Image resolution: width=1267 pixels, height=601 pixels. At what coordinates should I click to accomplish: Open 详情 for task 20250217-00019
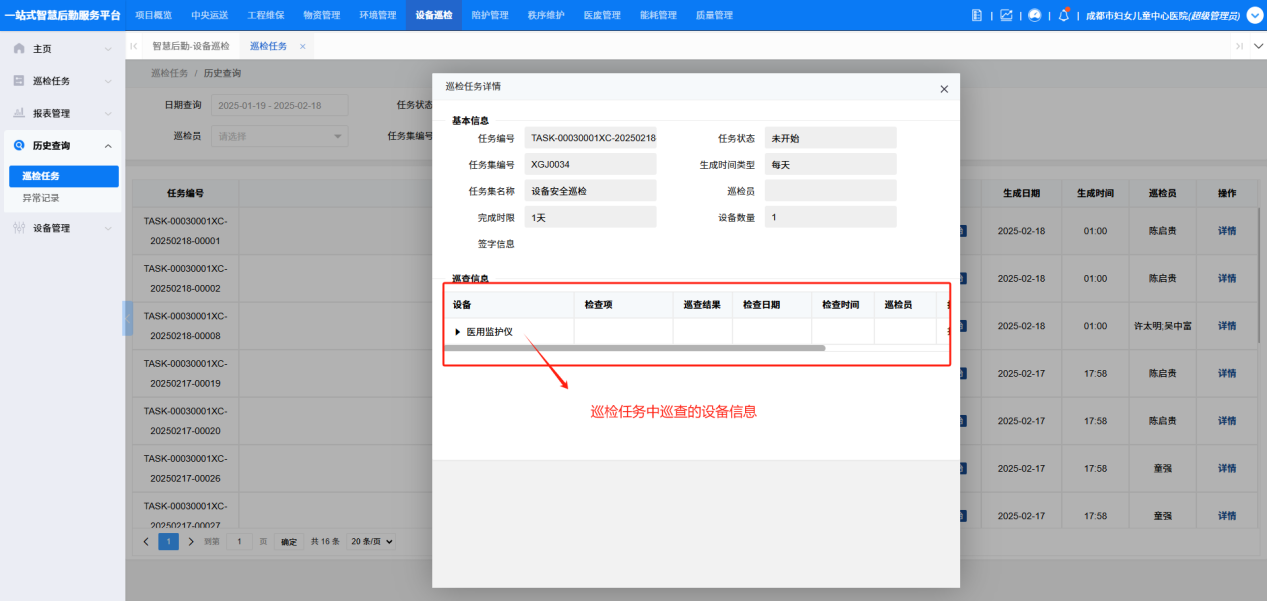[1227, 373]
